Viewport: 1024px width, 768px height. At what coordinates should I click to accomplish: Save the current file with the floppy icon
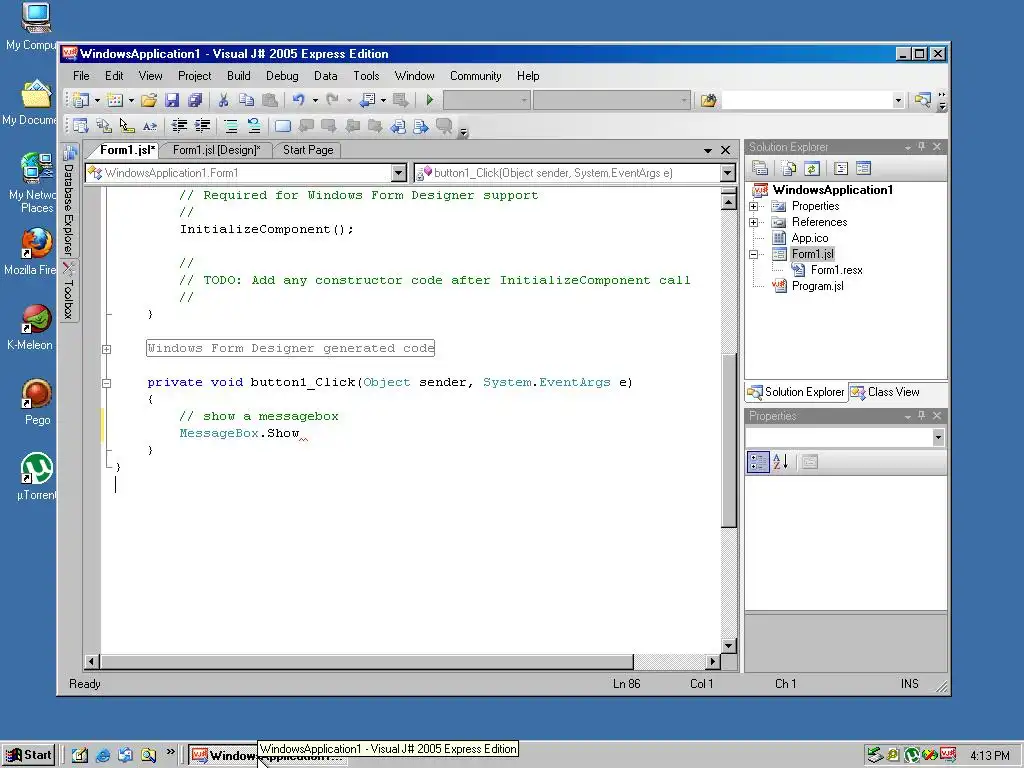pos(172,100)
